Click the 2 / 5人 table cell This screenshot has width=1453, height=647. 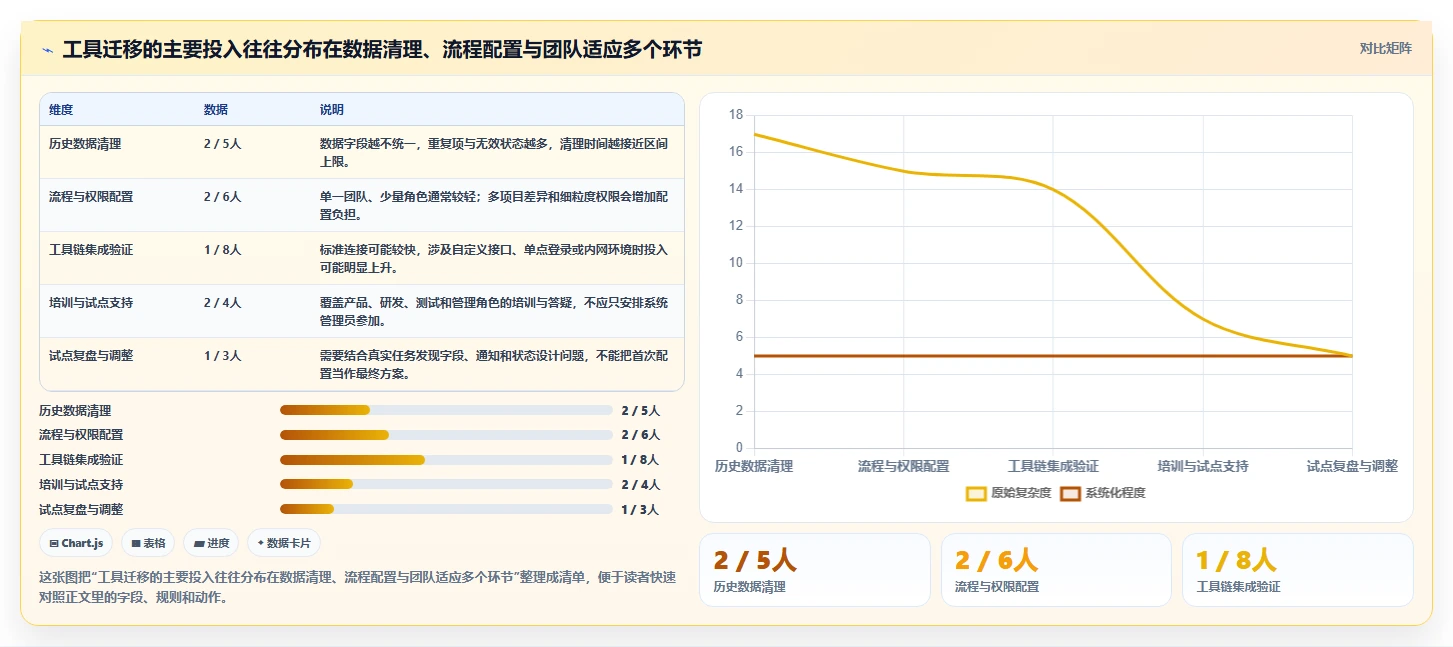click(x=222, y=144)
